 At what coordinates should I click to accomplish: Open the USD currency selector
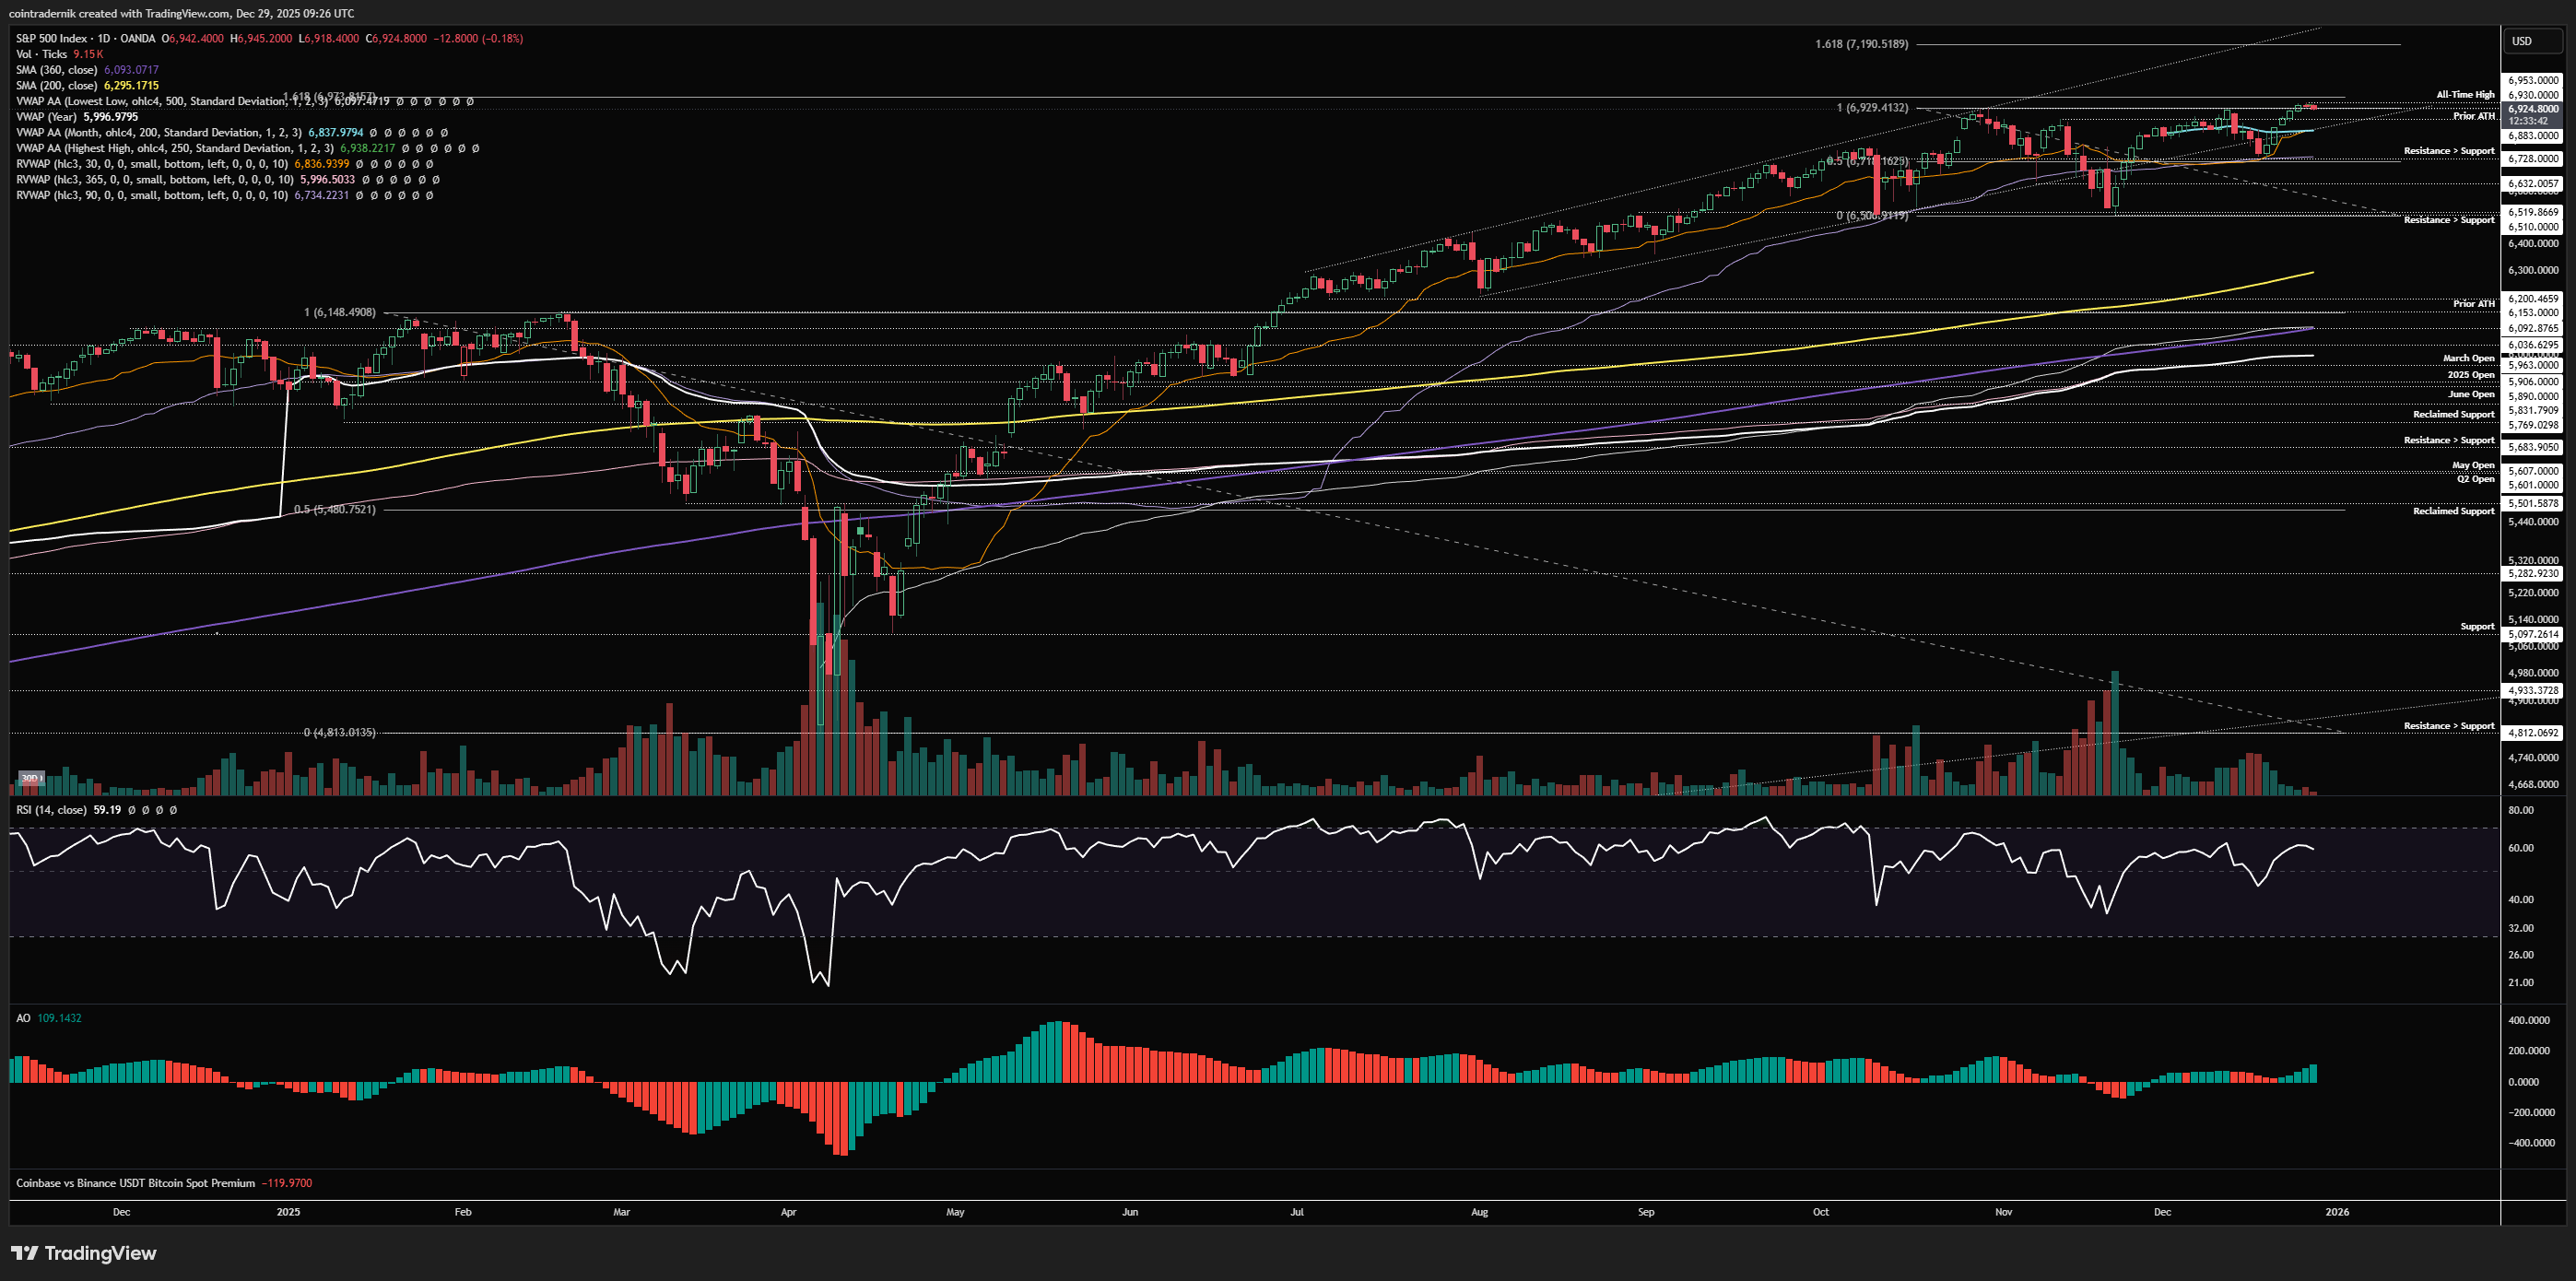click(2522, 41)
